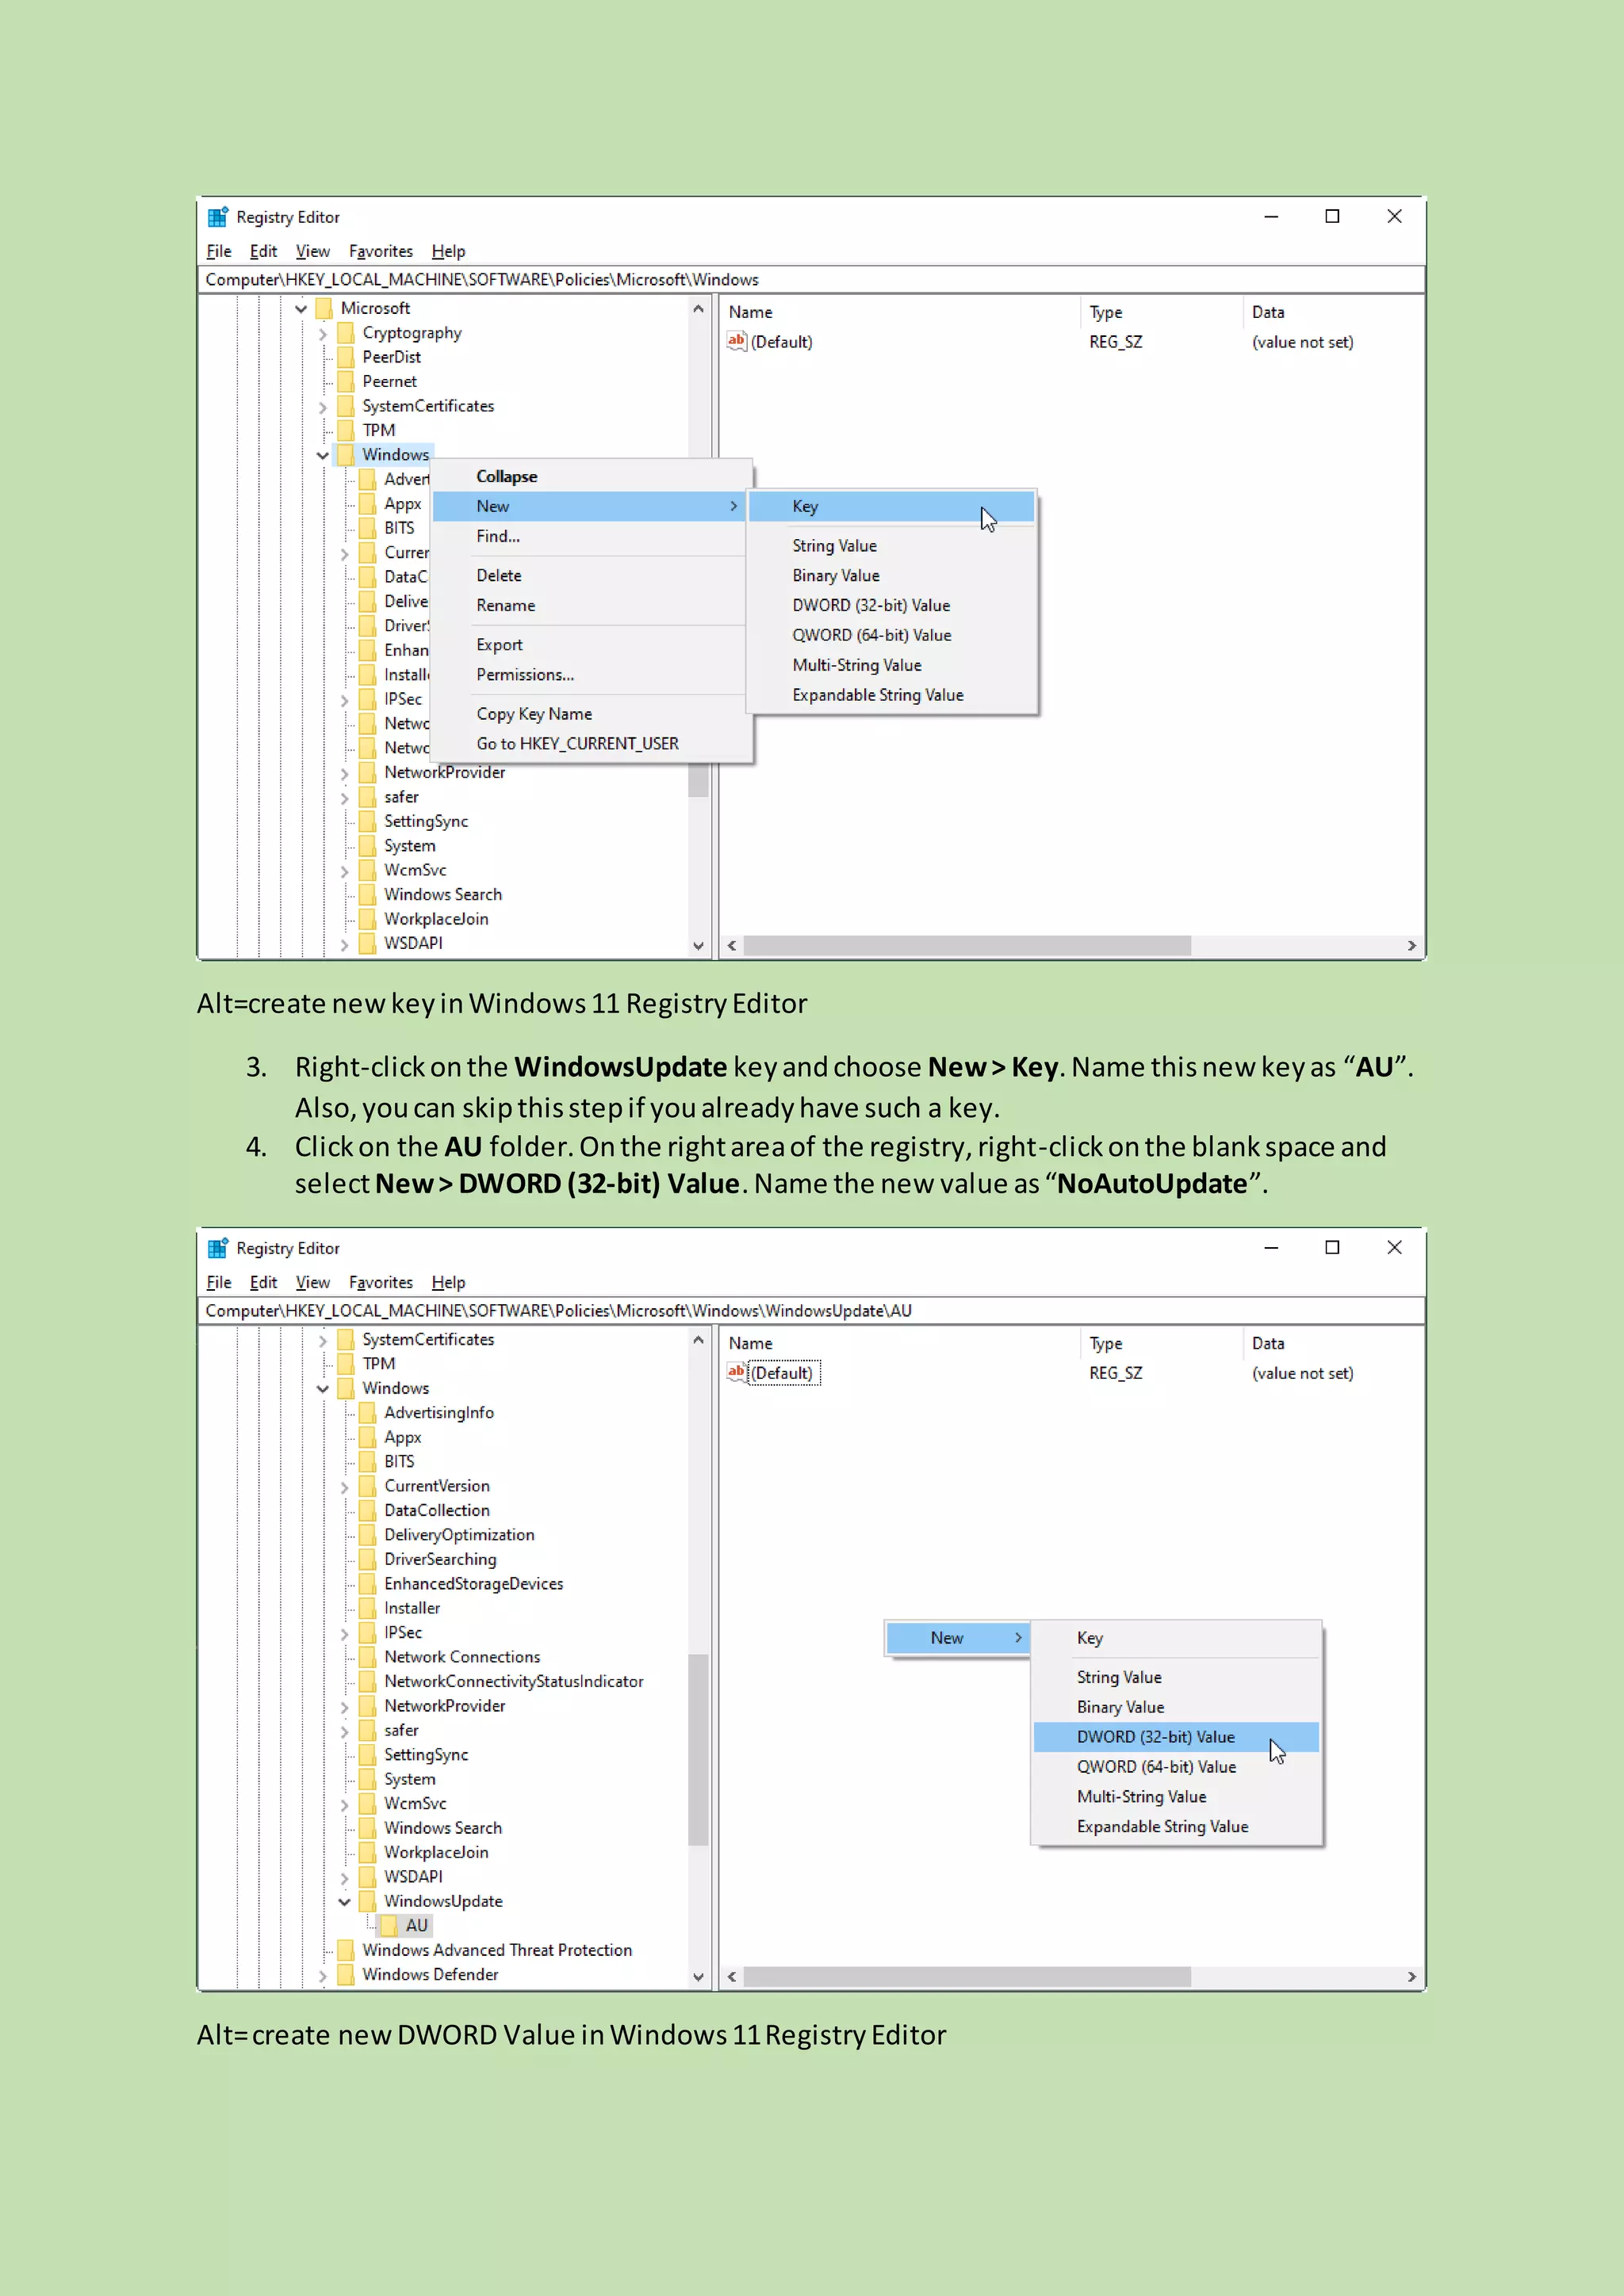Open the View menu in bottom window
Viewport: 1624px width, 2296px height.
click(x=312, y=1282)
